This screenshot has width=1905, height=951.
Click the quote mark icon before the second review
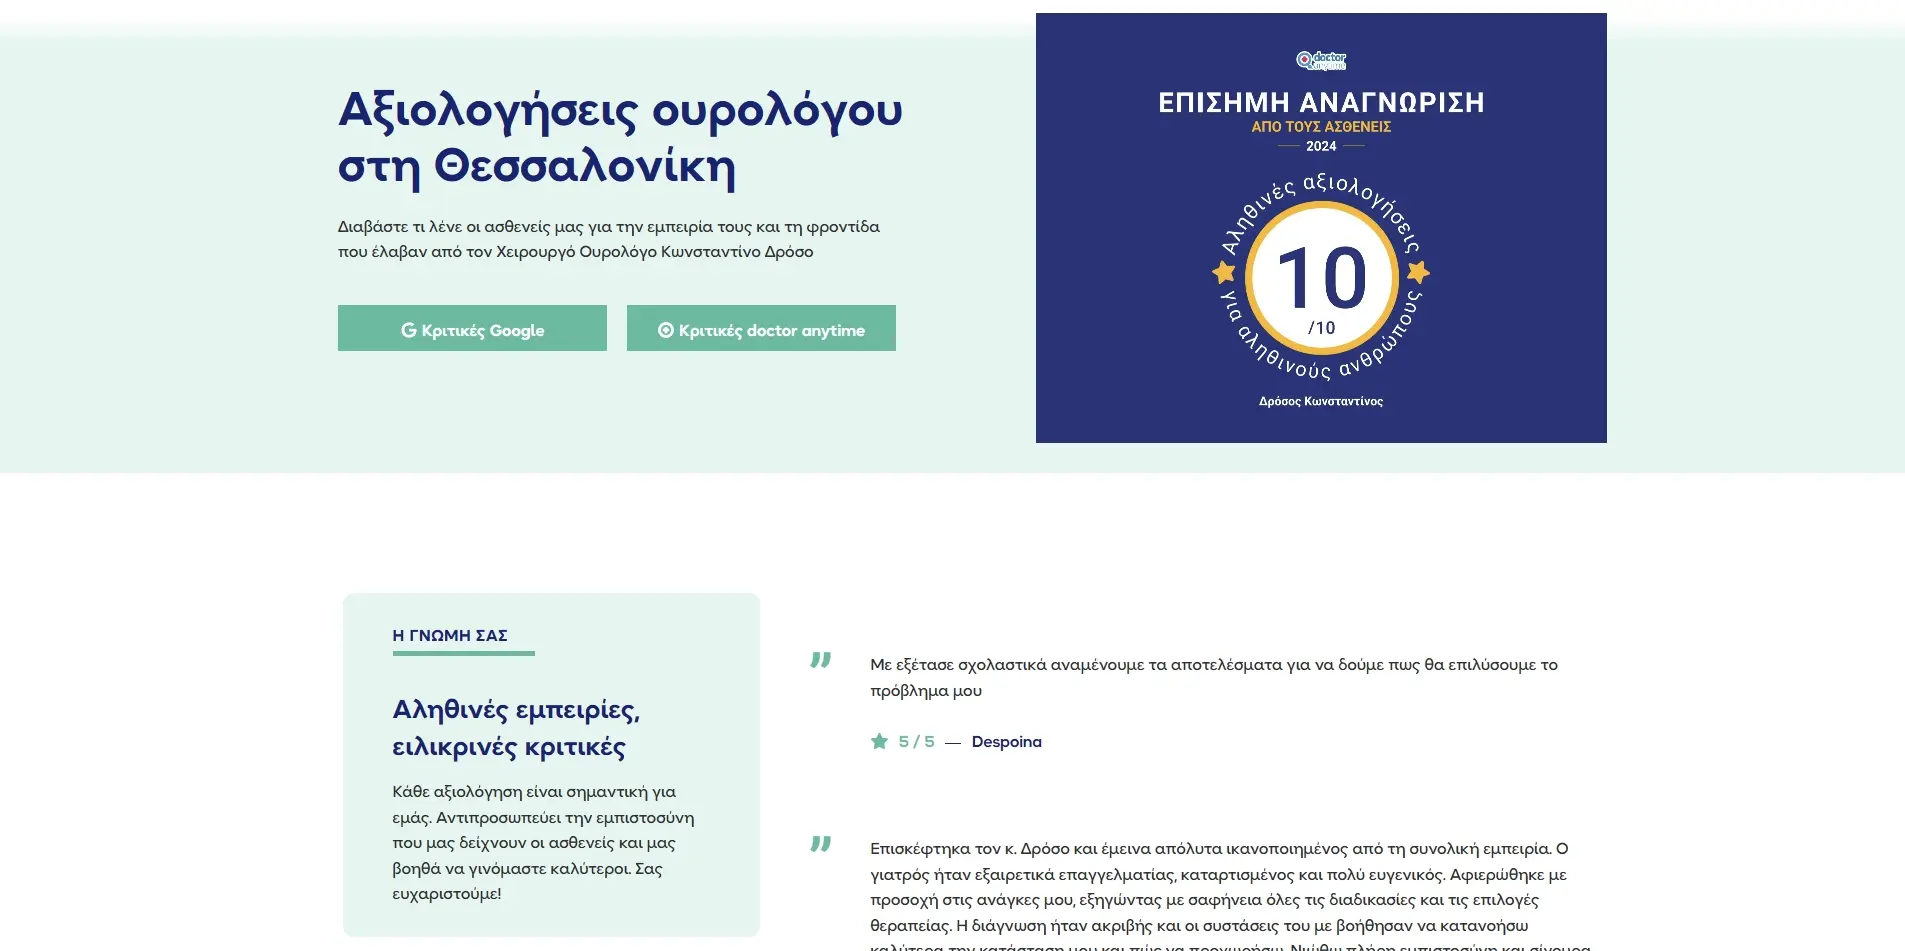tap(822, 845)
